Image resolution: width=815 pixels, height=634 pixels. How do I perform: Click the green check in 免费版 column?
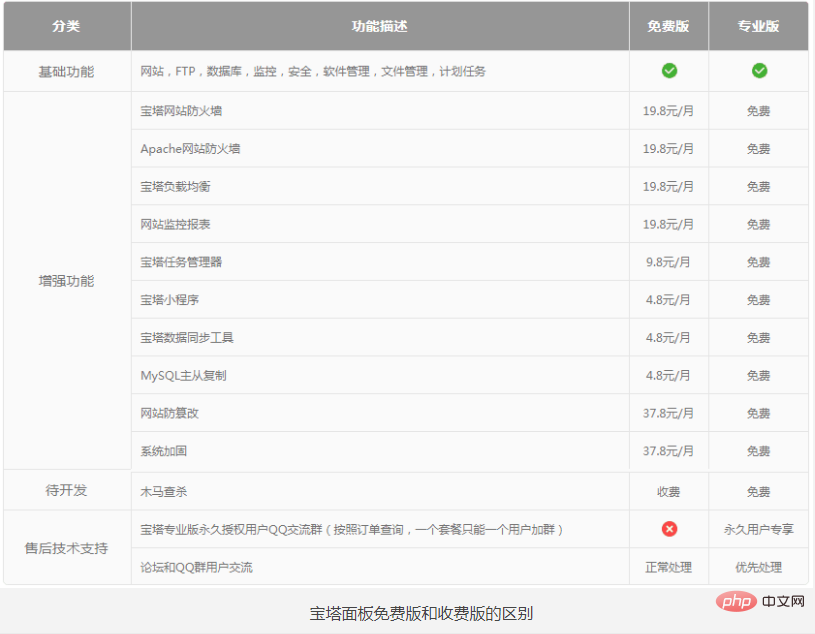(669, 71)
